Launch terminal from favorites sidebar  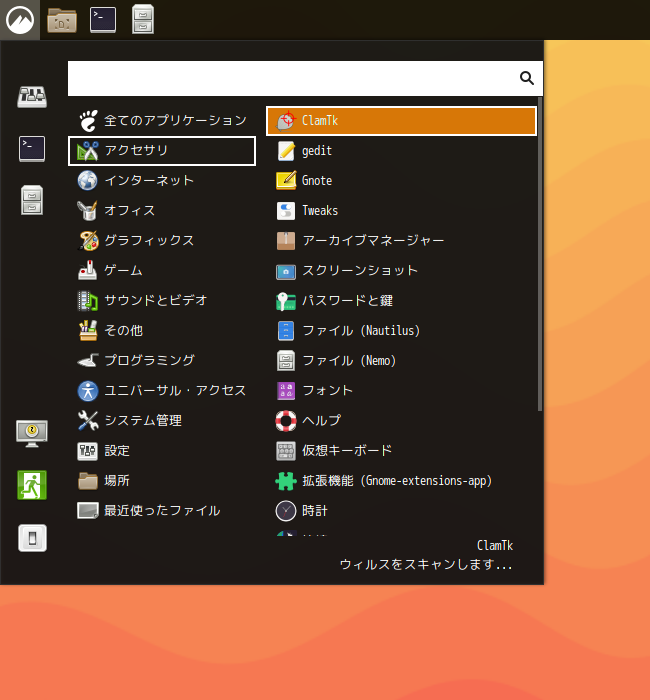(32, 149)
